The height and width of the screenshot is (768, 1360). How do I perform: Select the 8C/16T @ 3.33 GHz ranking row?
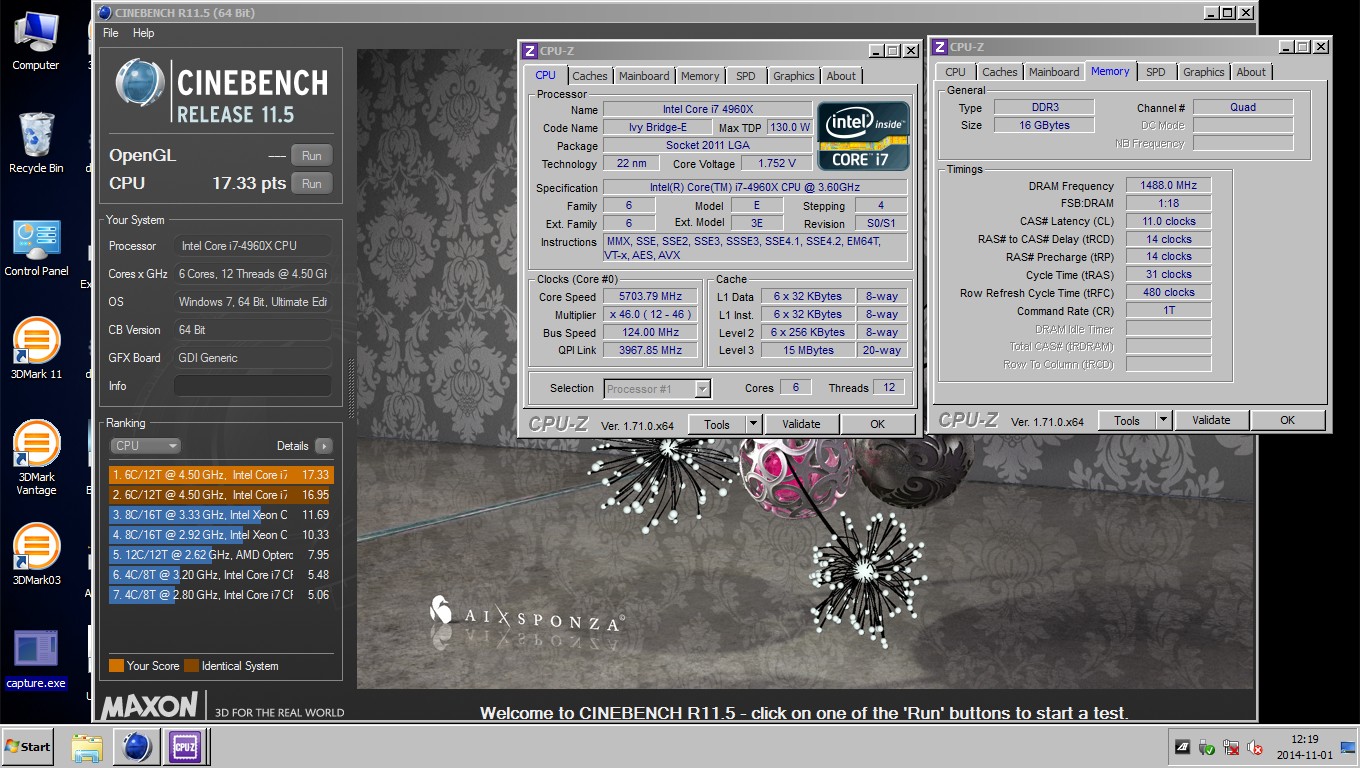click(x=221, y=515)
